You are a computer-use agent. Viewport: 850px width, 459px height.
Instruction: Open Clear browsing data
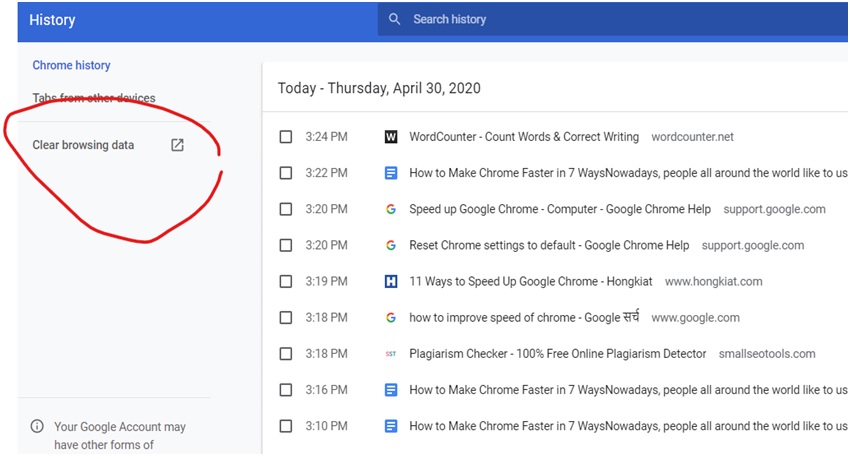(83, 145)
